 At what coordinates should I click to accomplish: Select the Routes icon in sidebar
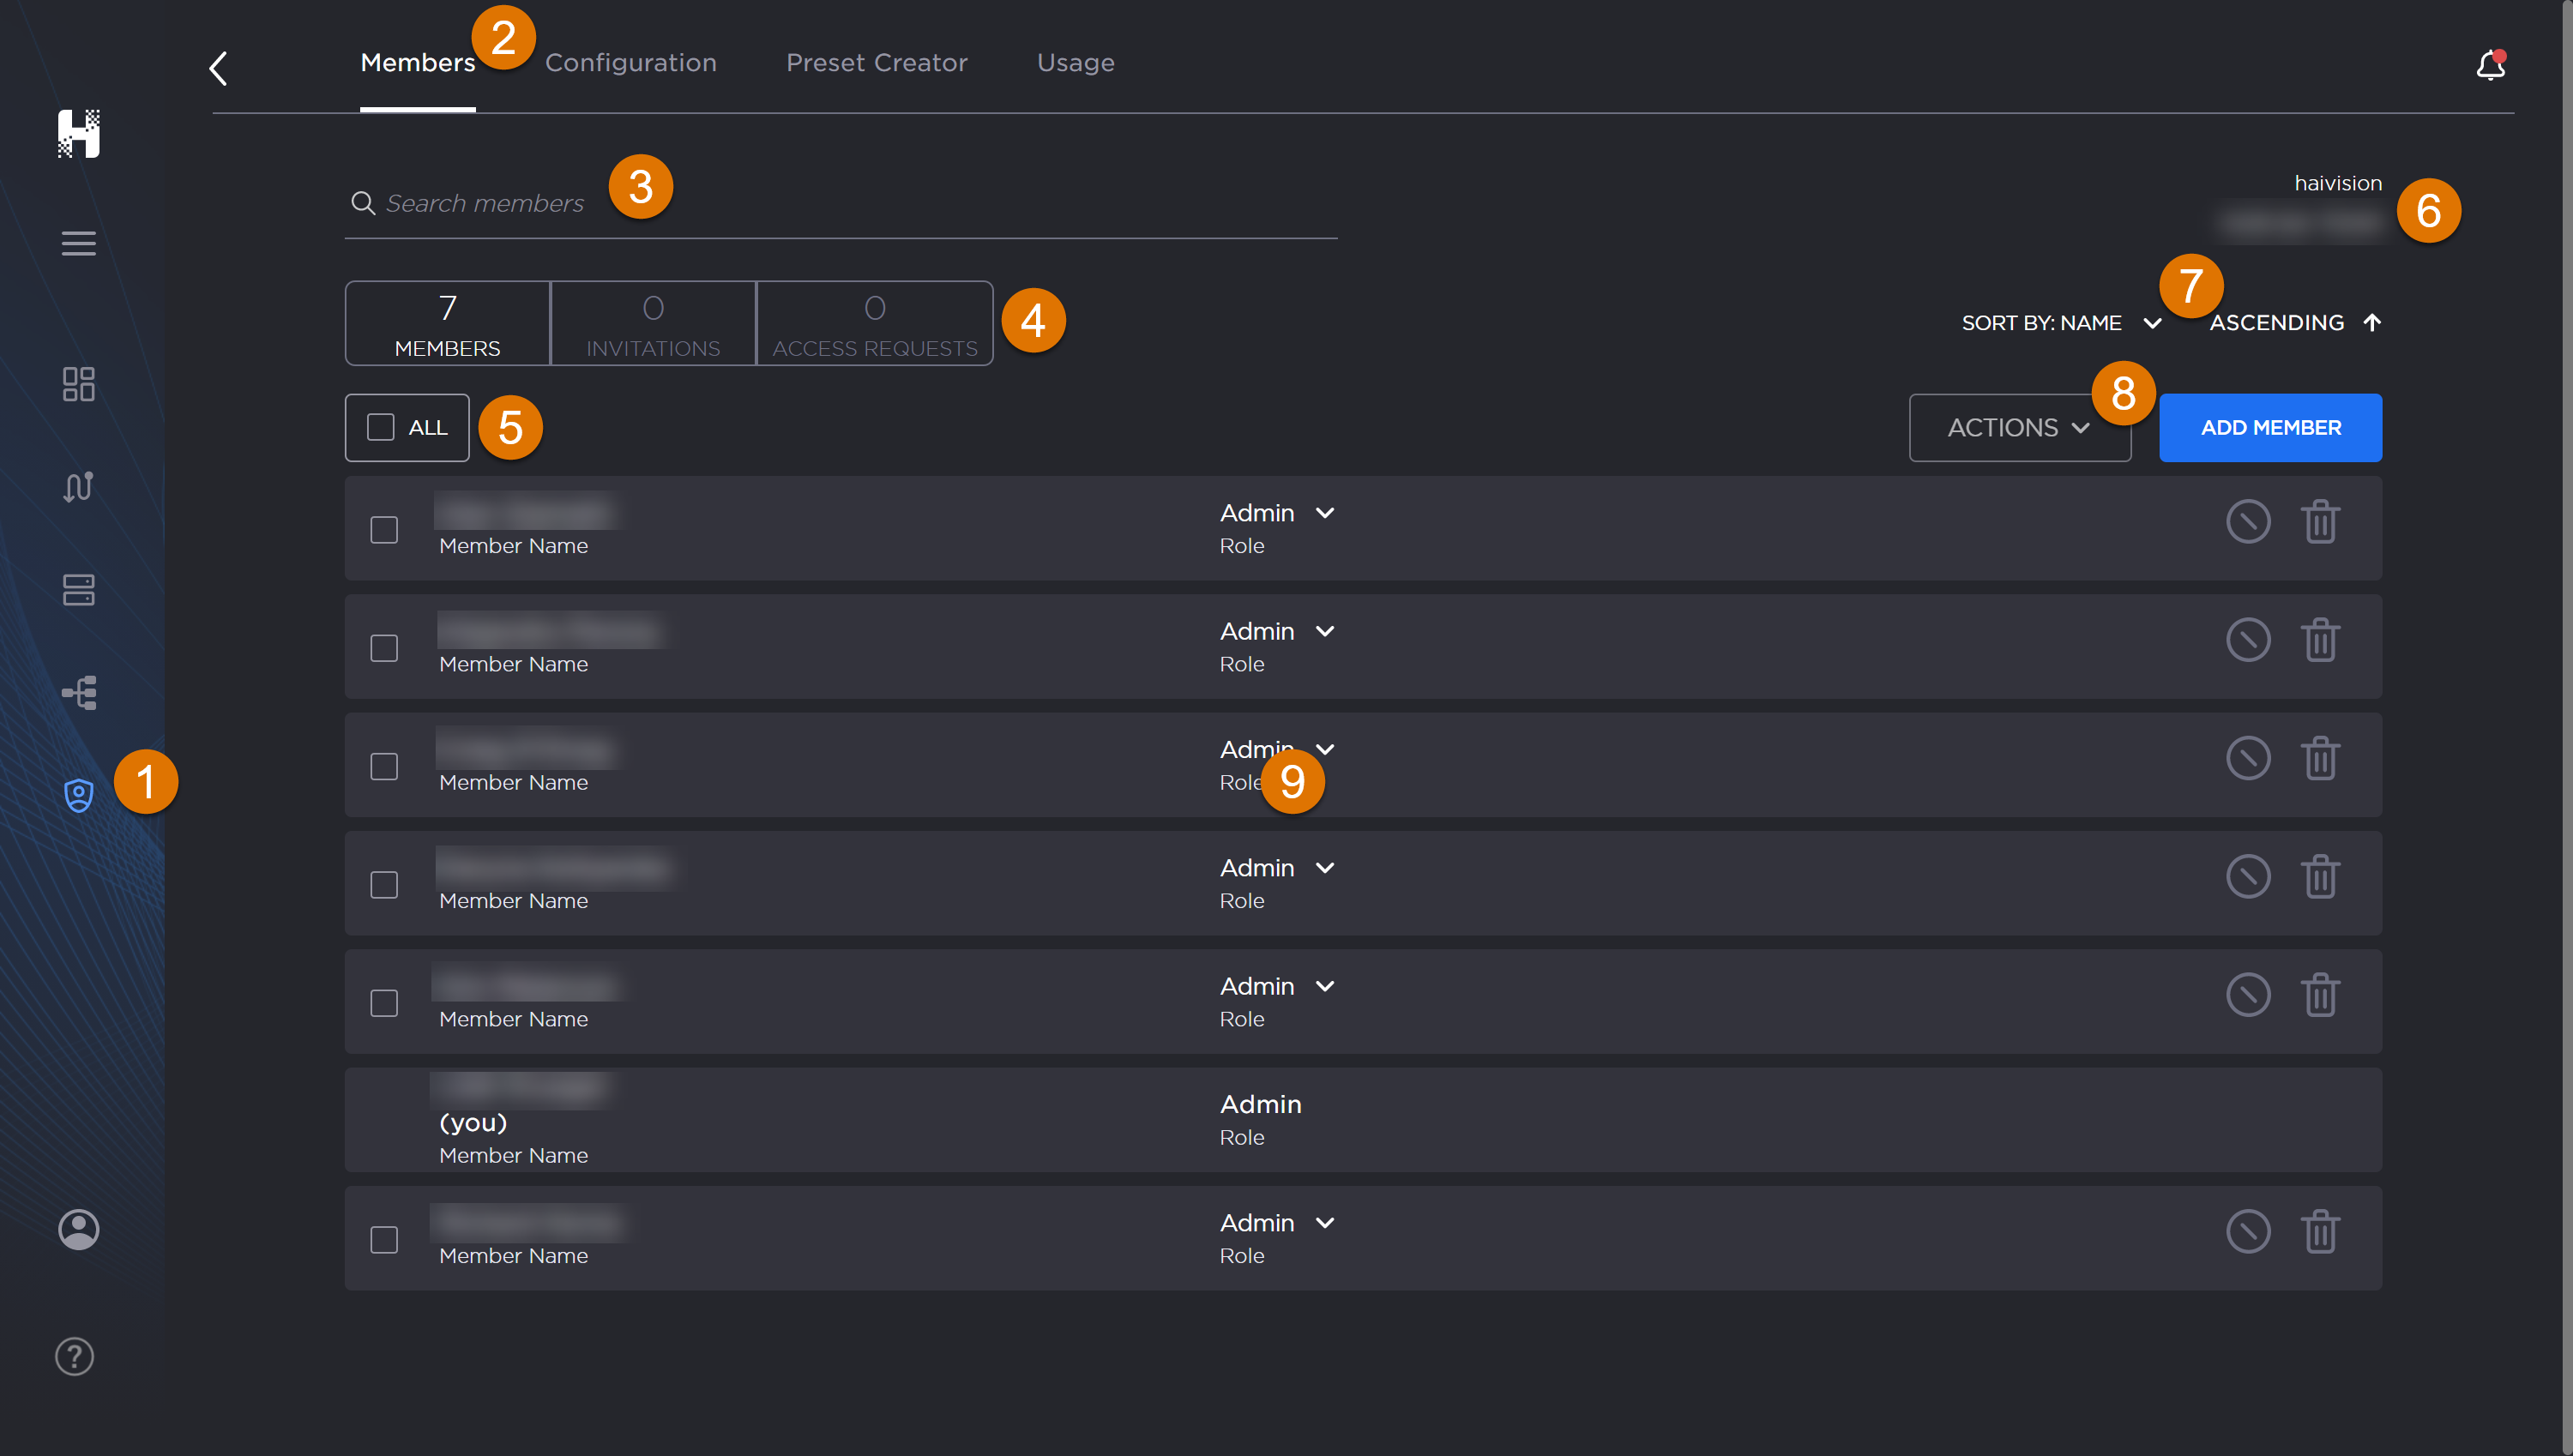(78, 487)
